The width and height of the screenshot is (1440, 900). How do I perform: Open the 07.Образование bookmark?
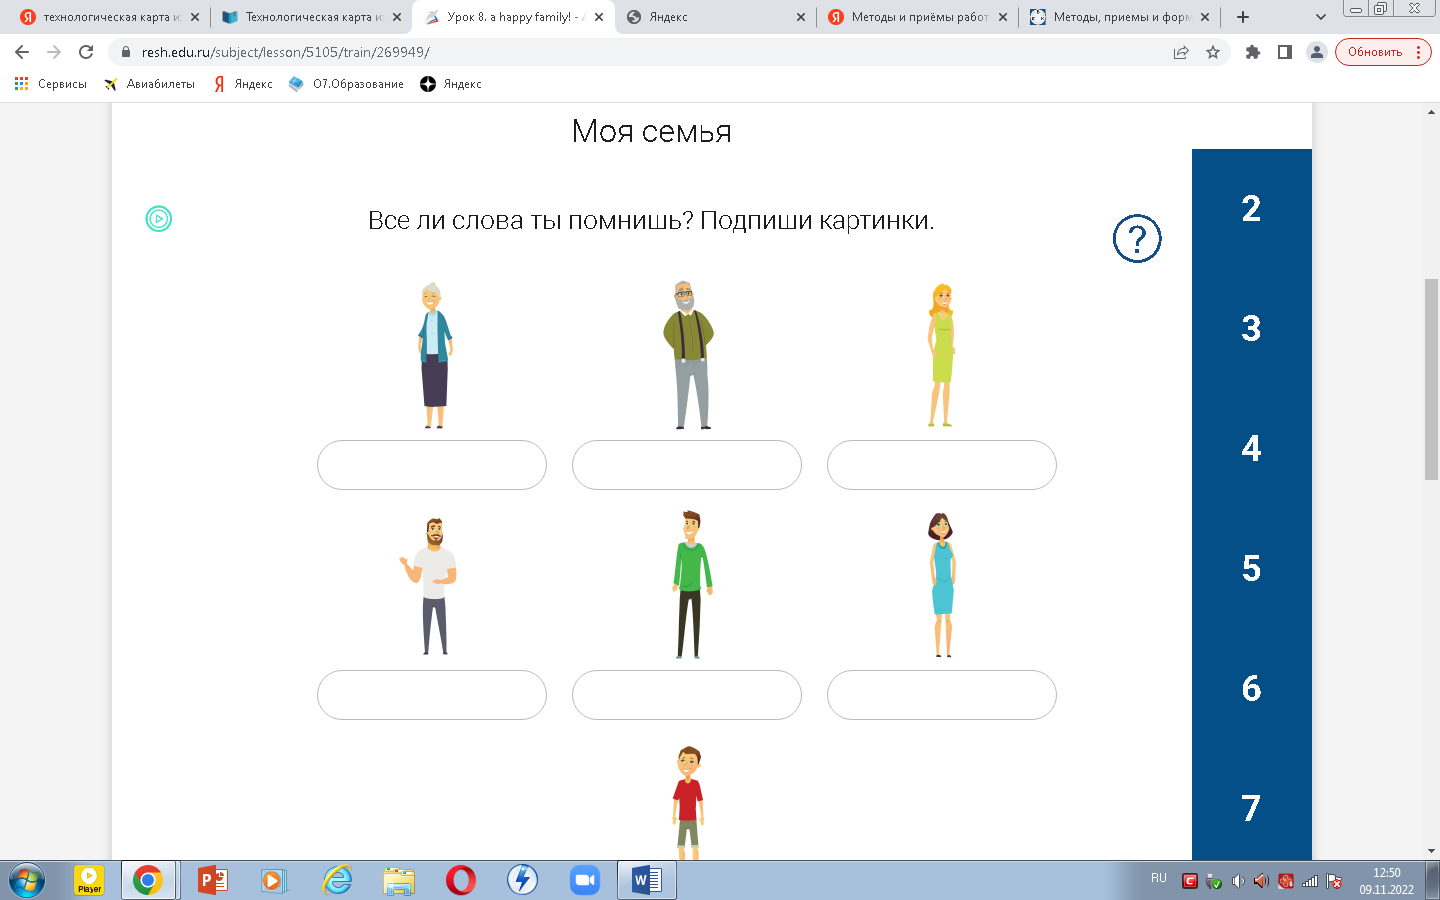pos(346,84)
